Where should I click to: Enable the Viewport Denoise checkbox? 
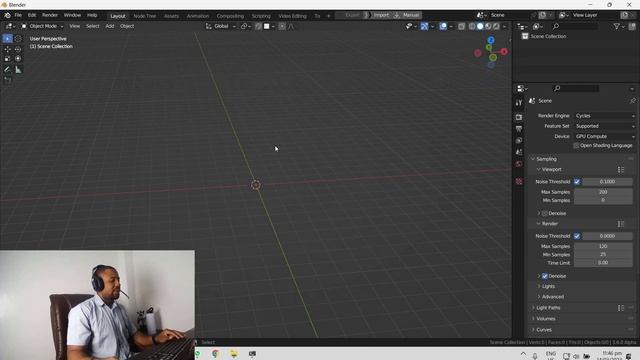[544, 213]
